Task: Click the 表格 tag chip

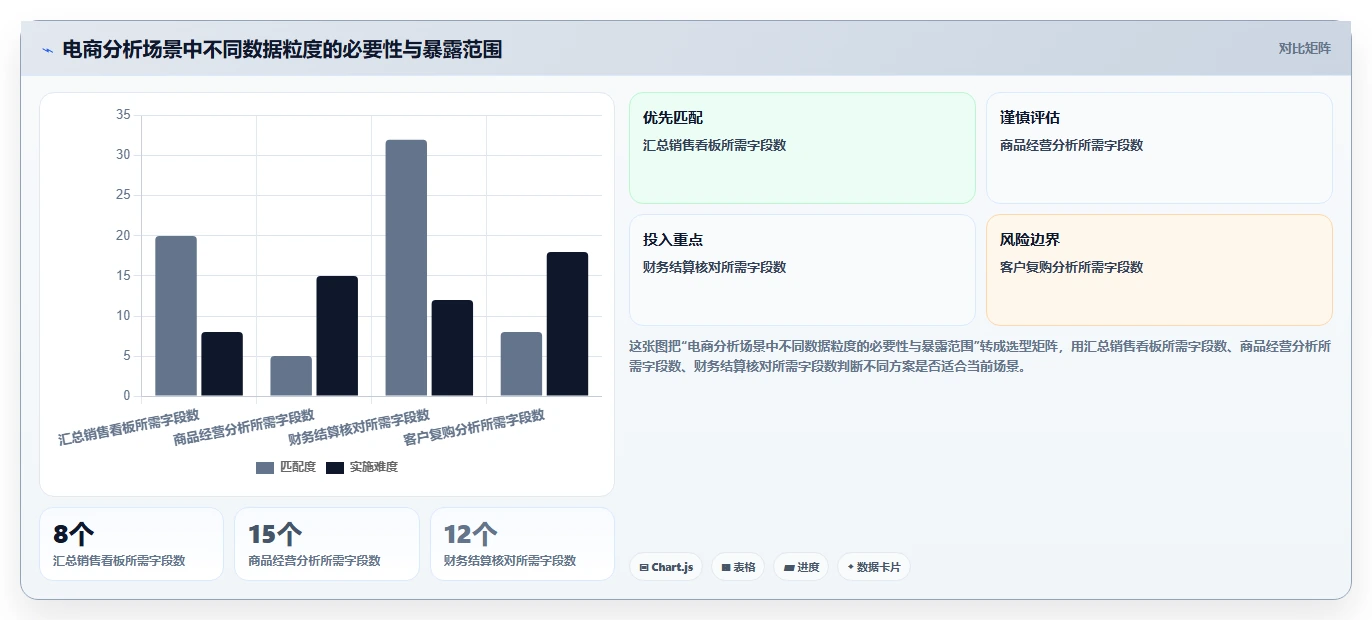Action: (x=738, y=567)
